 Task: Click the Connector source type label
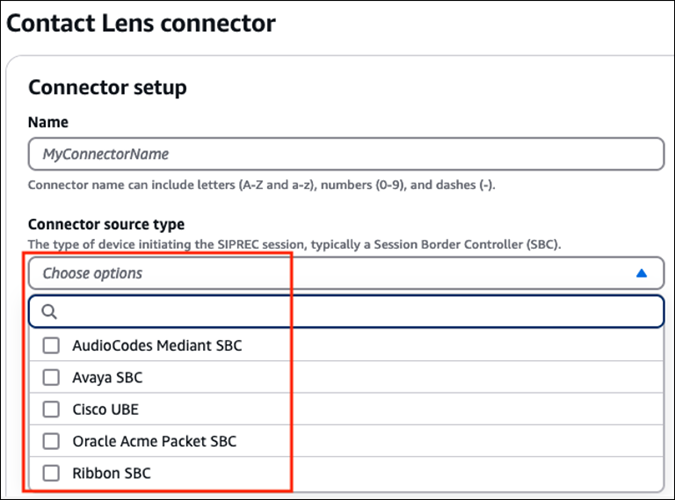[x=106, y=224]
